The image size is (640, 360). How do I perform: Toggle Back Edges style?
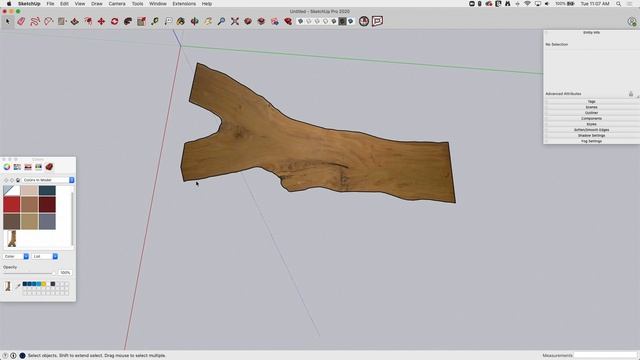click(x=309, y=21)
